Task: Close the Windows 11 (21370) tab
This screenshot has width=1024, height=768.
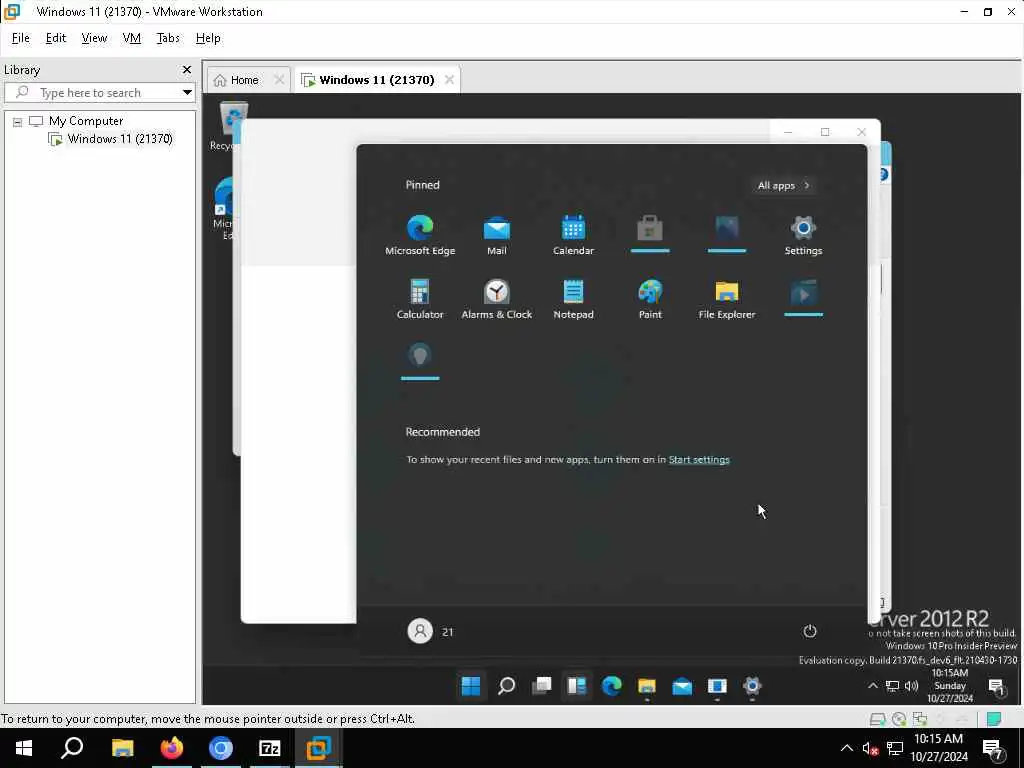Action: (x=449, y=80)
